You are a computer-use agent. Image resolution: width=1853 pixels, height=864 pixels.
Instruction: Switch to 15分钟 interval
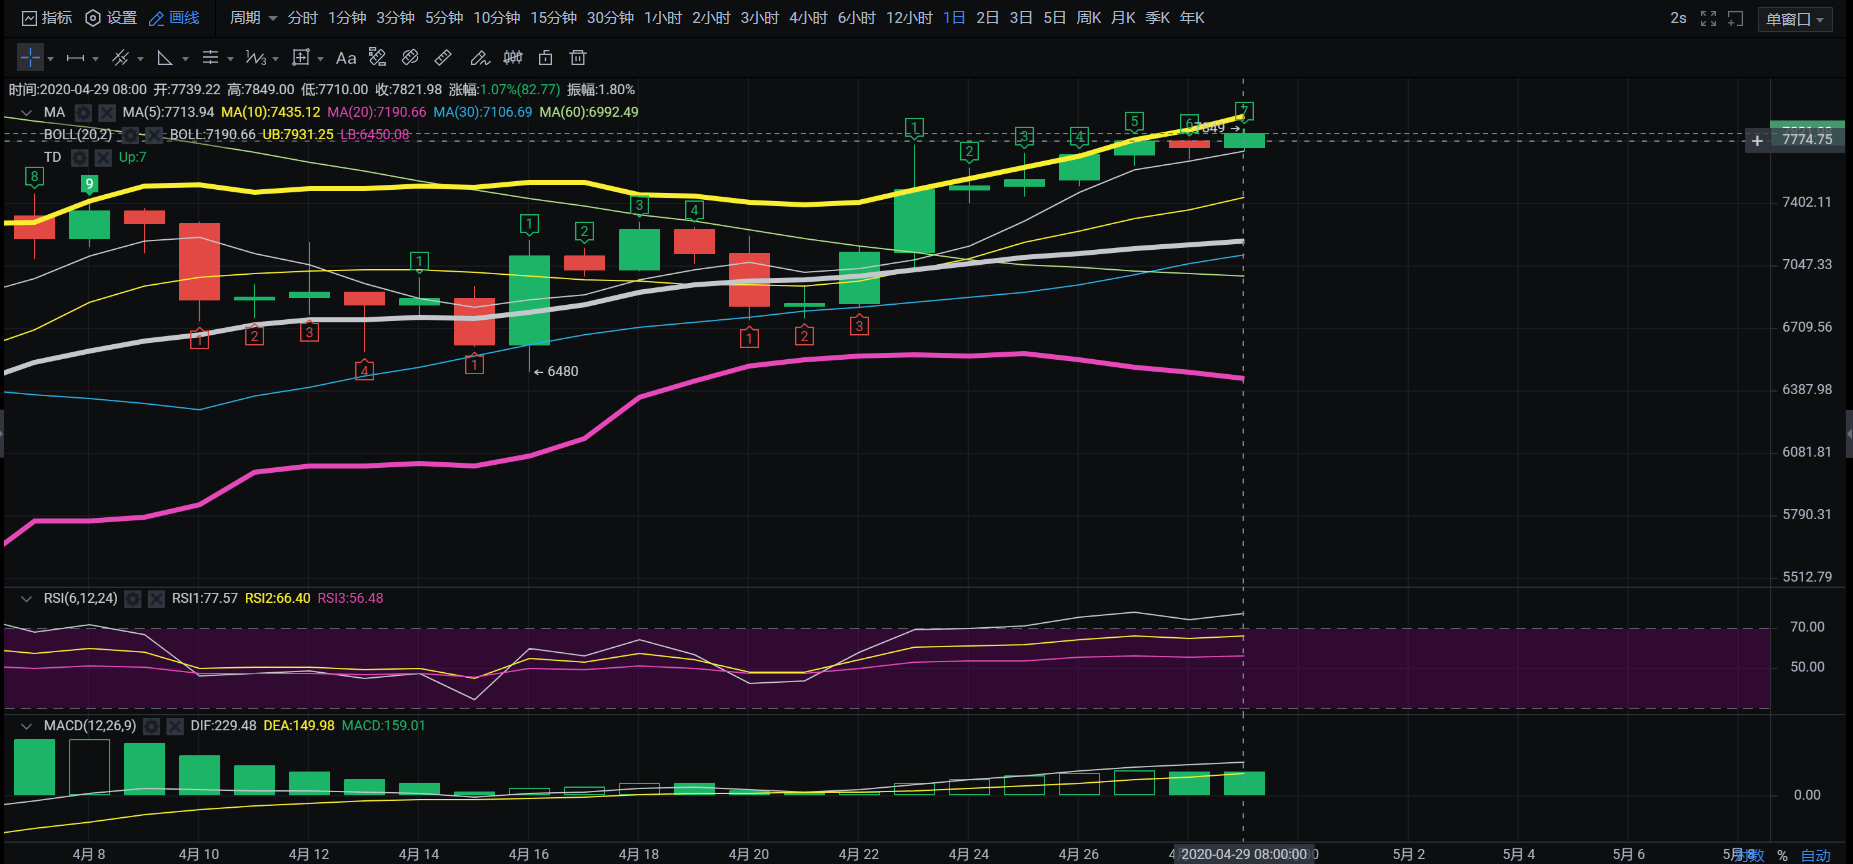(x=553, y=18)
